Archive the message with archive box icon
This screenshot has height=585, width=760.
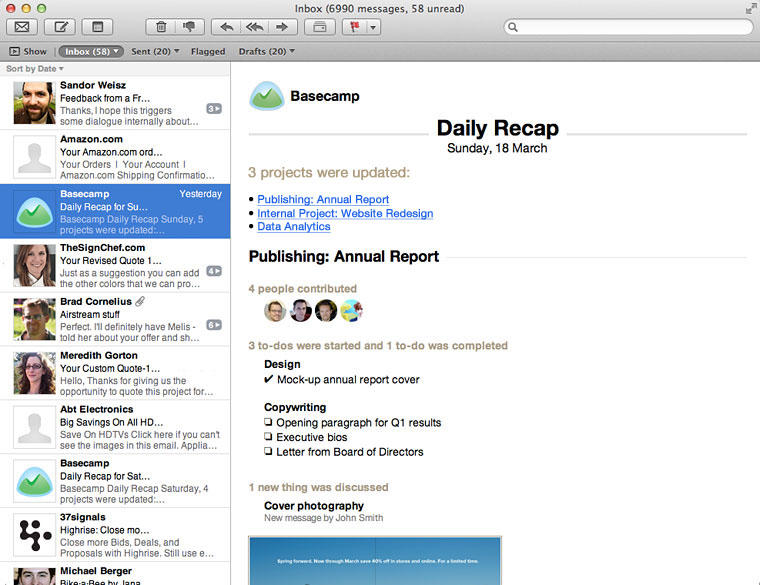(320, 27)
